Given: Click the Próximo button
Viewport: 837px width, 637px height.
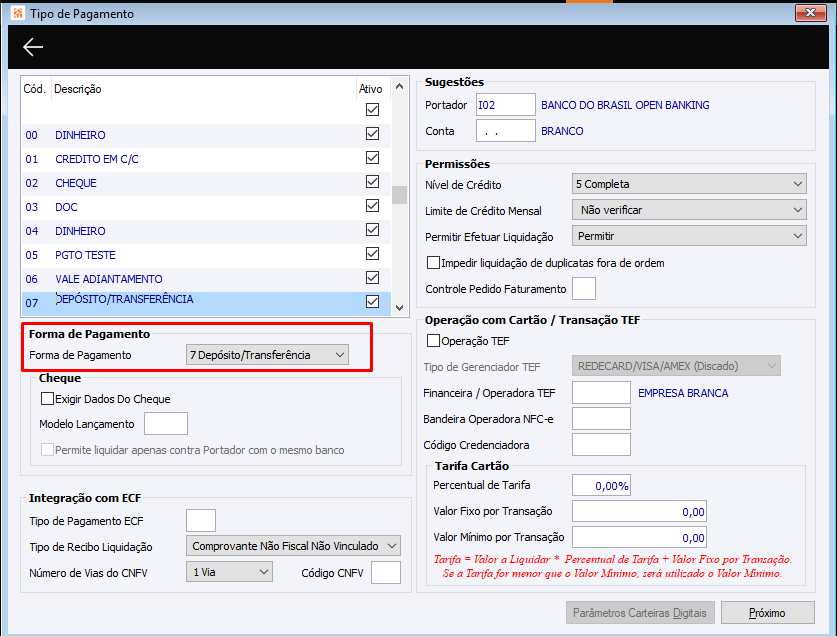Looking at the screenshot, I should tap(768, 612).
